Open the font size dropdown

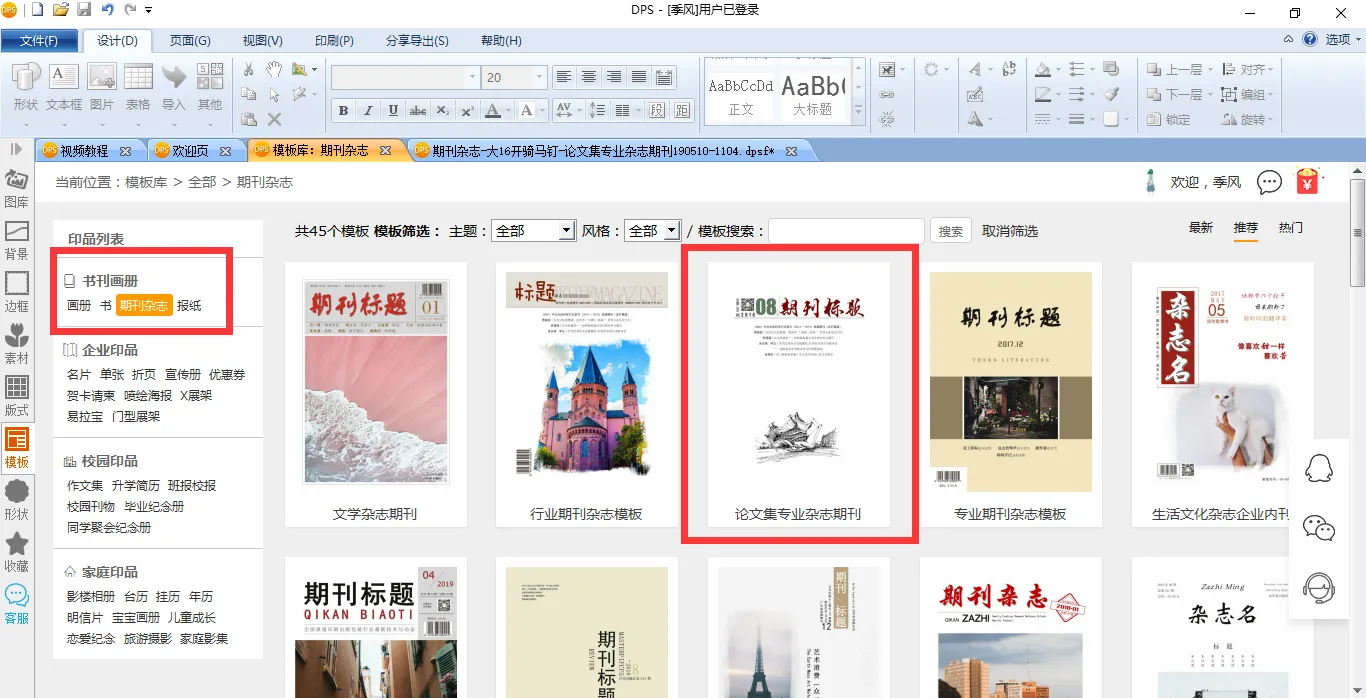540,78
